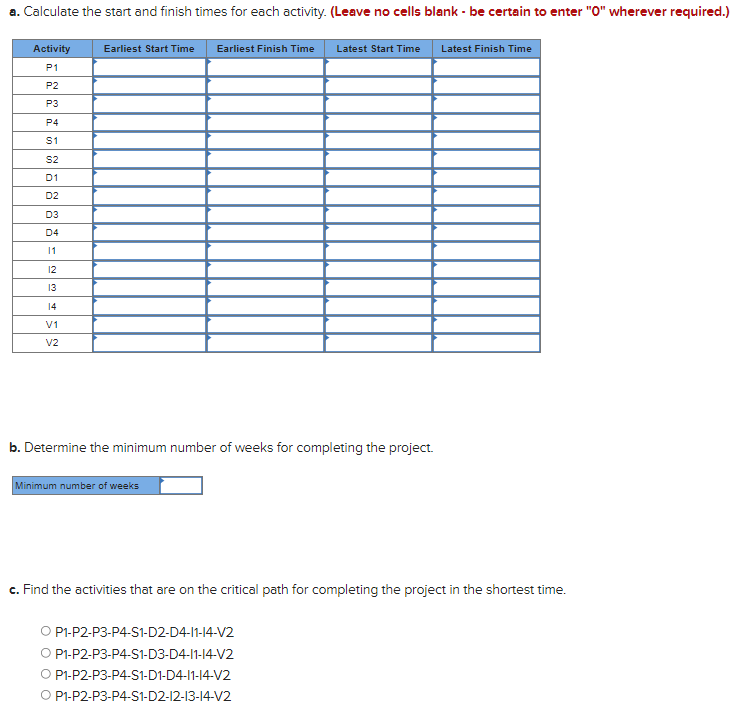Click I2 Latest Finish Time cell
The height and width of the screenshot is (721, 753).
tap(486, 269)
